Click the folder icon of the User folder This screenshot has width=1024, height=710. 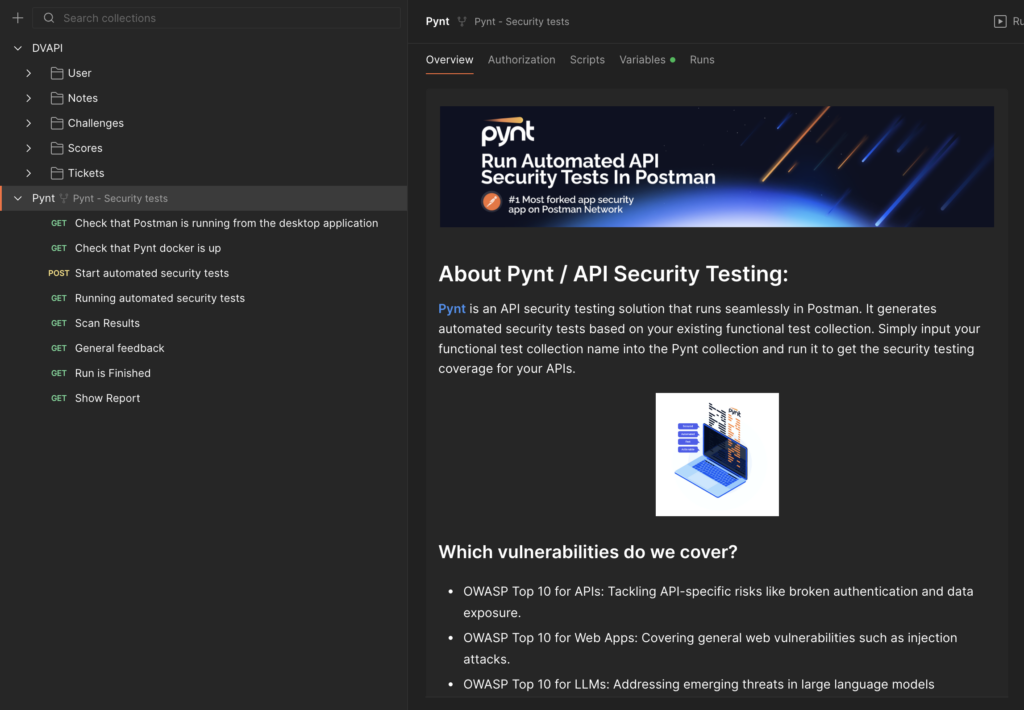[57, 73]
